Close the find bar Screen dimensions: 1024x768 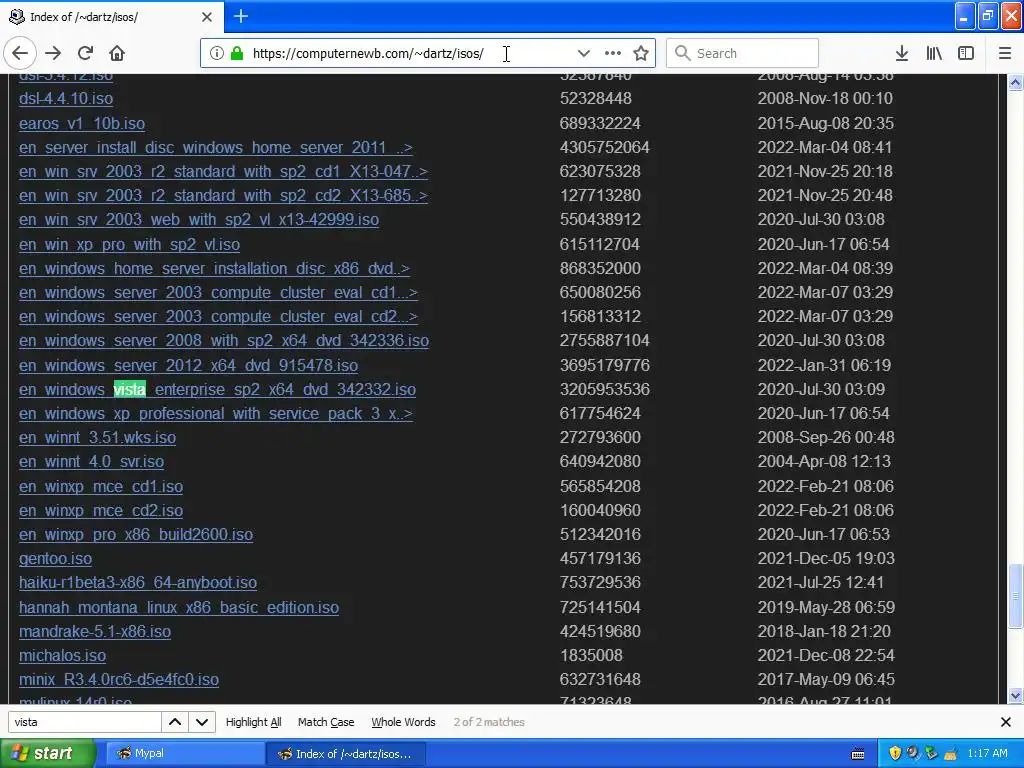coord(1006,722)
